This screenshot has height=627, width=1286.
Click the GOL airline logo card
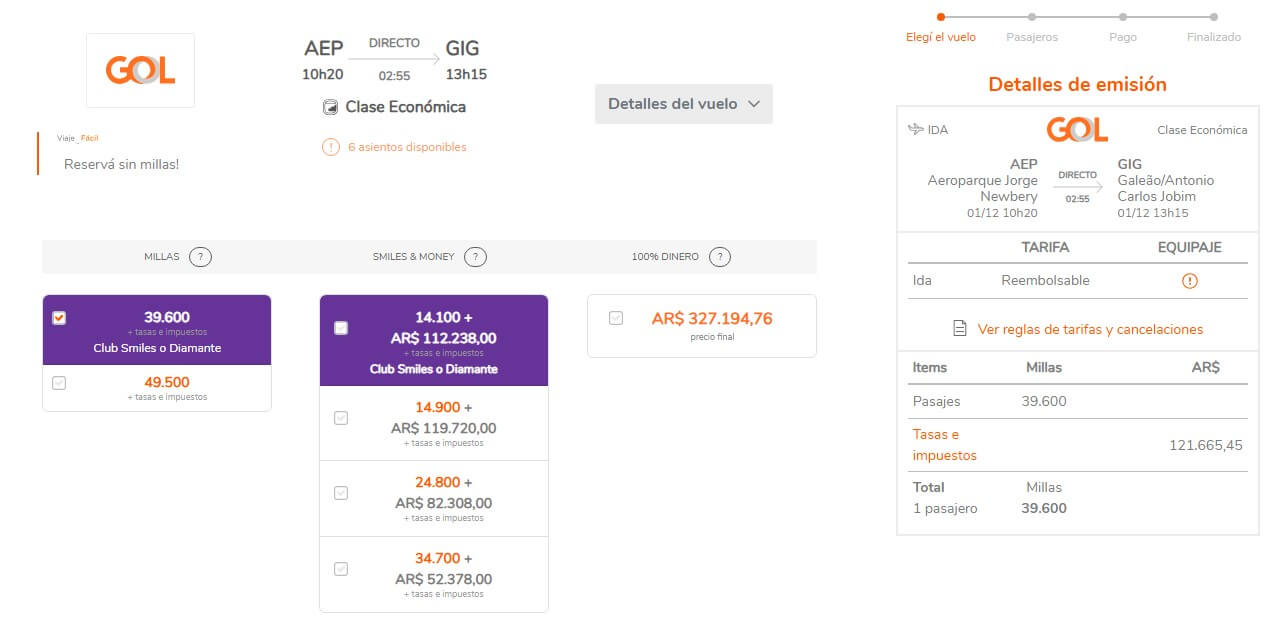point(141,70)
